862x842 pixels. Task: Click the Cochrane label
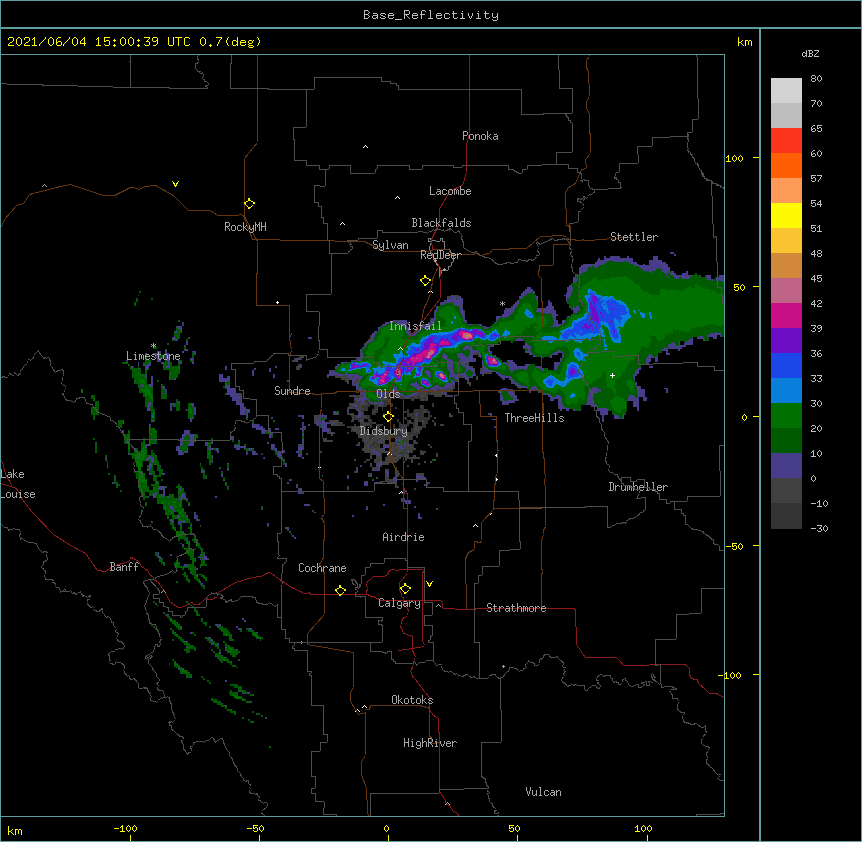click(322, 568)
